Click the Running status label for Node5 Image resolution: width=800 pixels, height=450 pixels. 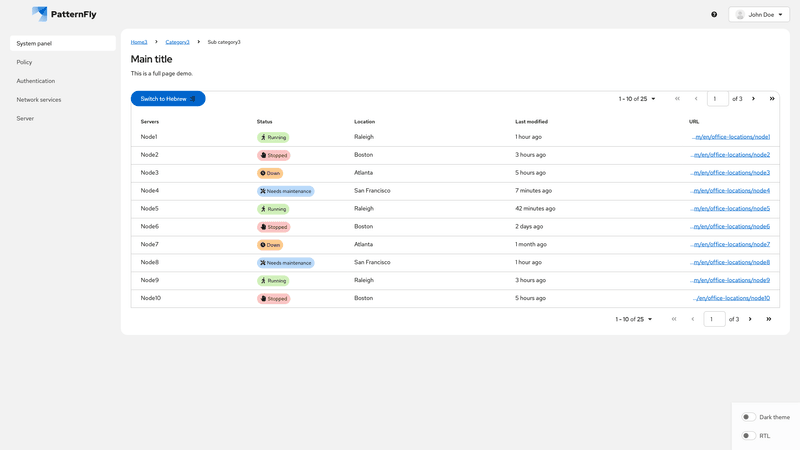pyautogui.click(x=273, y=209)
